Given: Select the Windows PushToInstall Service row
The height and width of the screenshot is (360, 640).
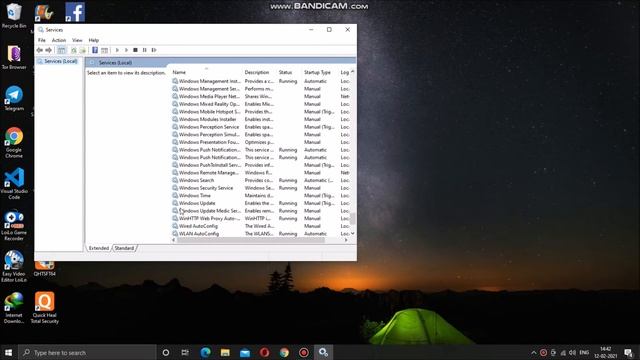Looking at the screenshot, I should coord(260,165).
